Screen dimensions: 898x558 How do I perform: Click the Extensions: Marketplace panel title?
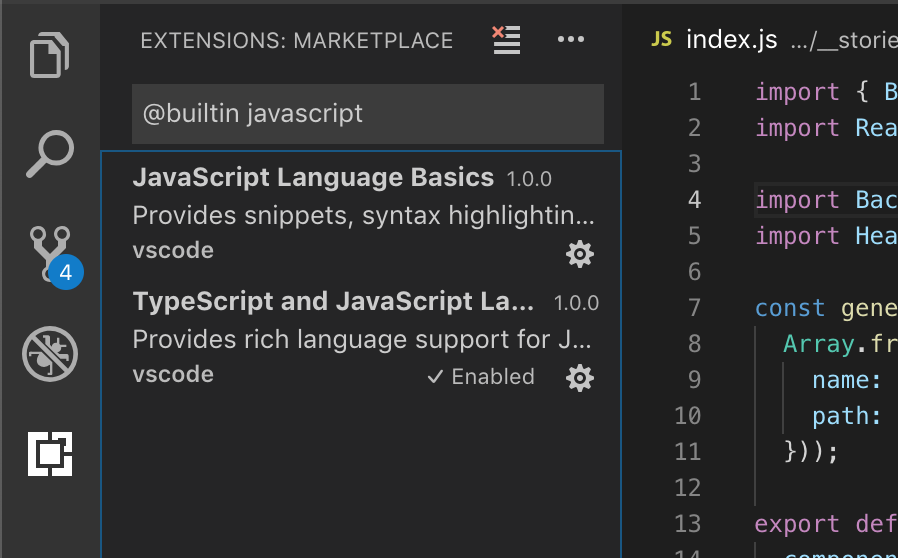(x=297, y=41)
